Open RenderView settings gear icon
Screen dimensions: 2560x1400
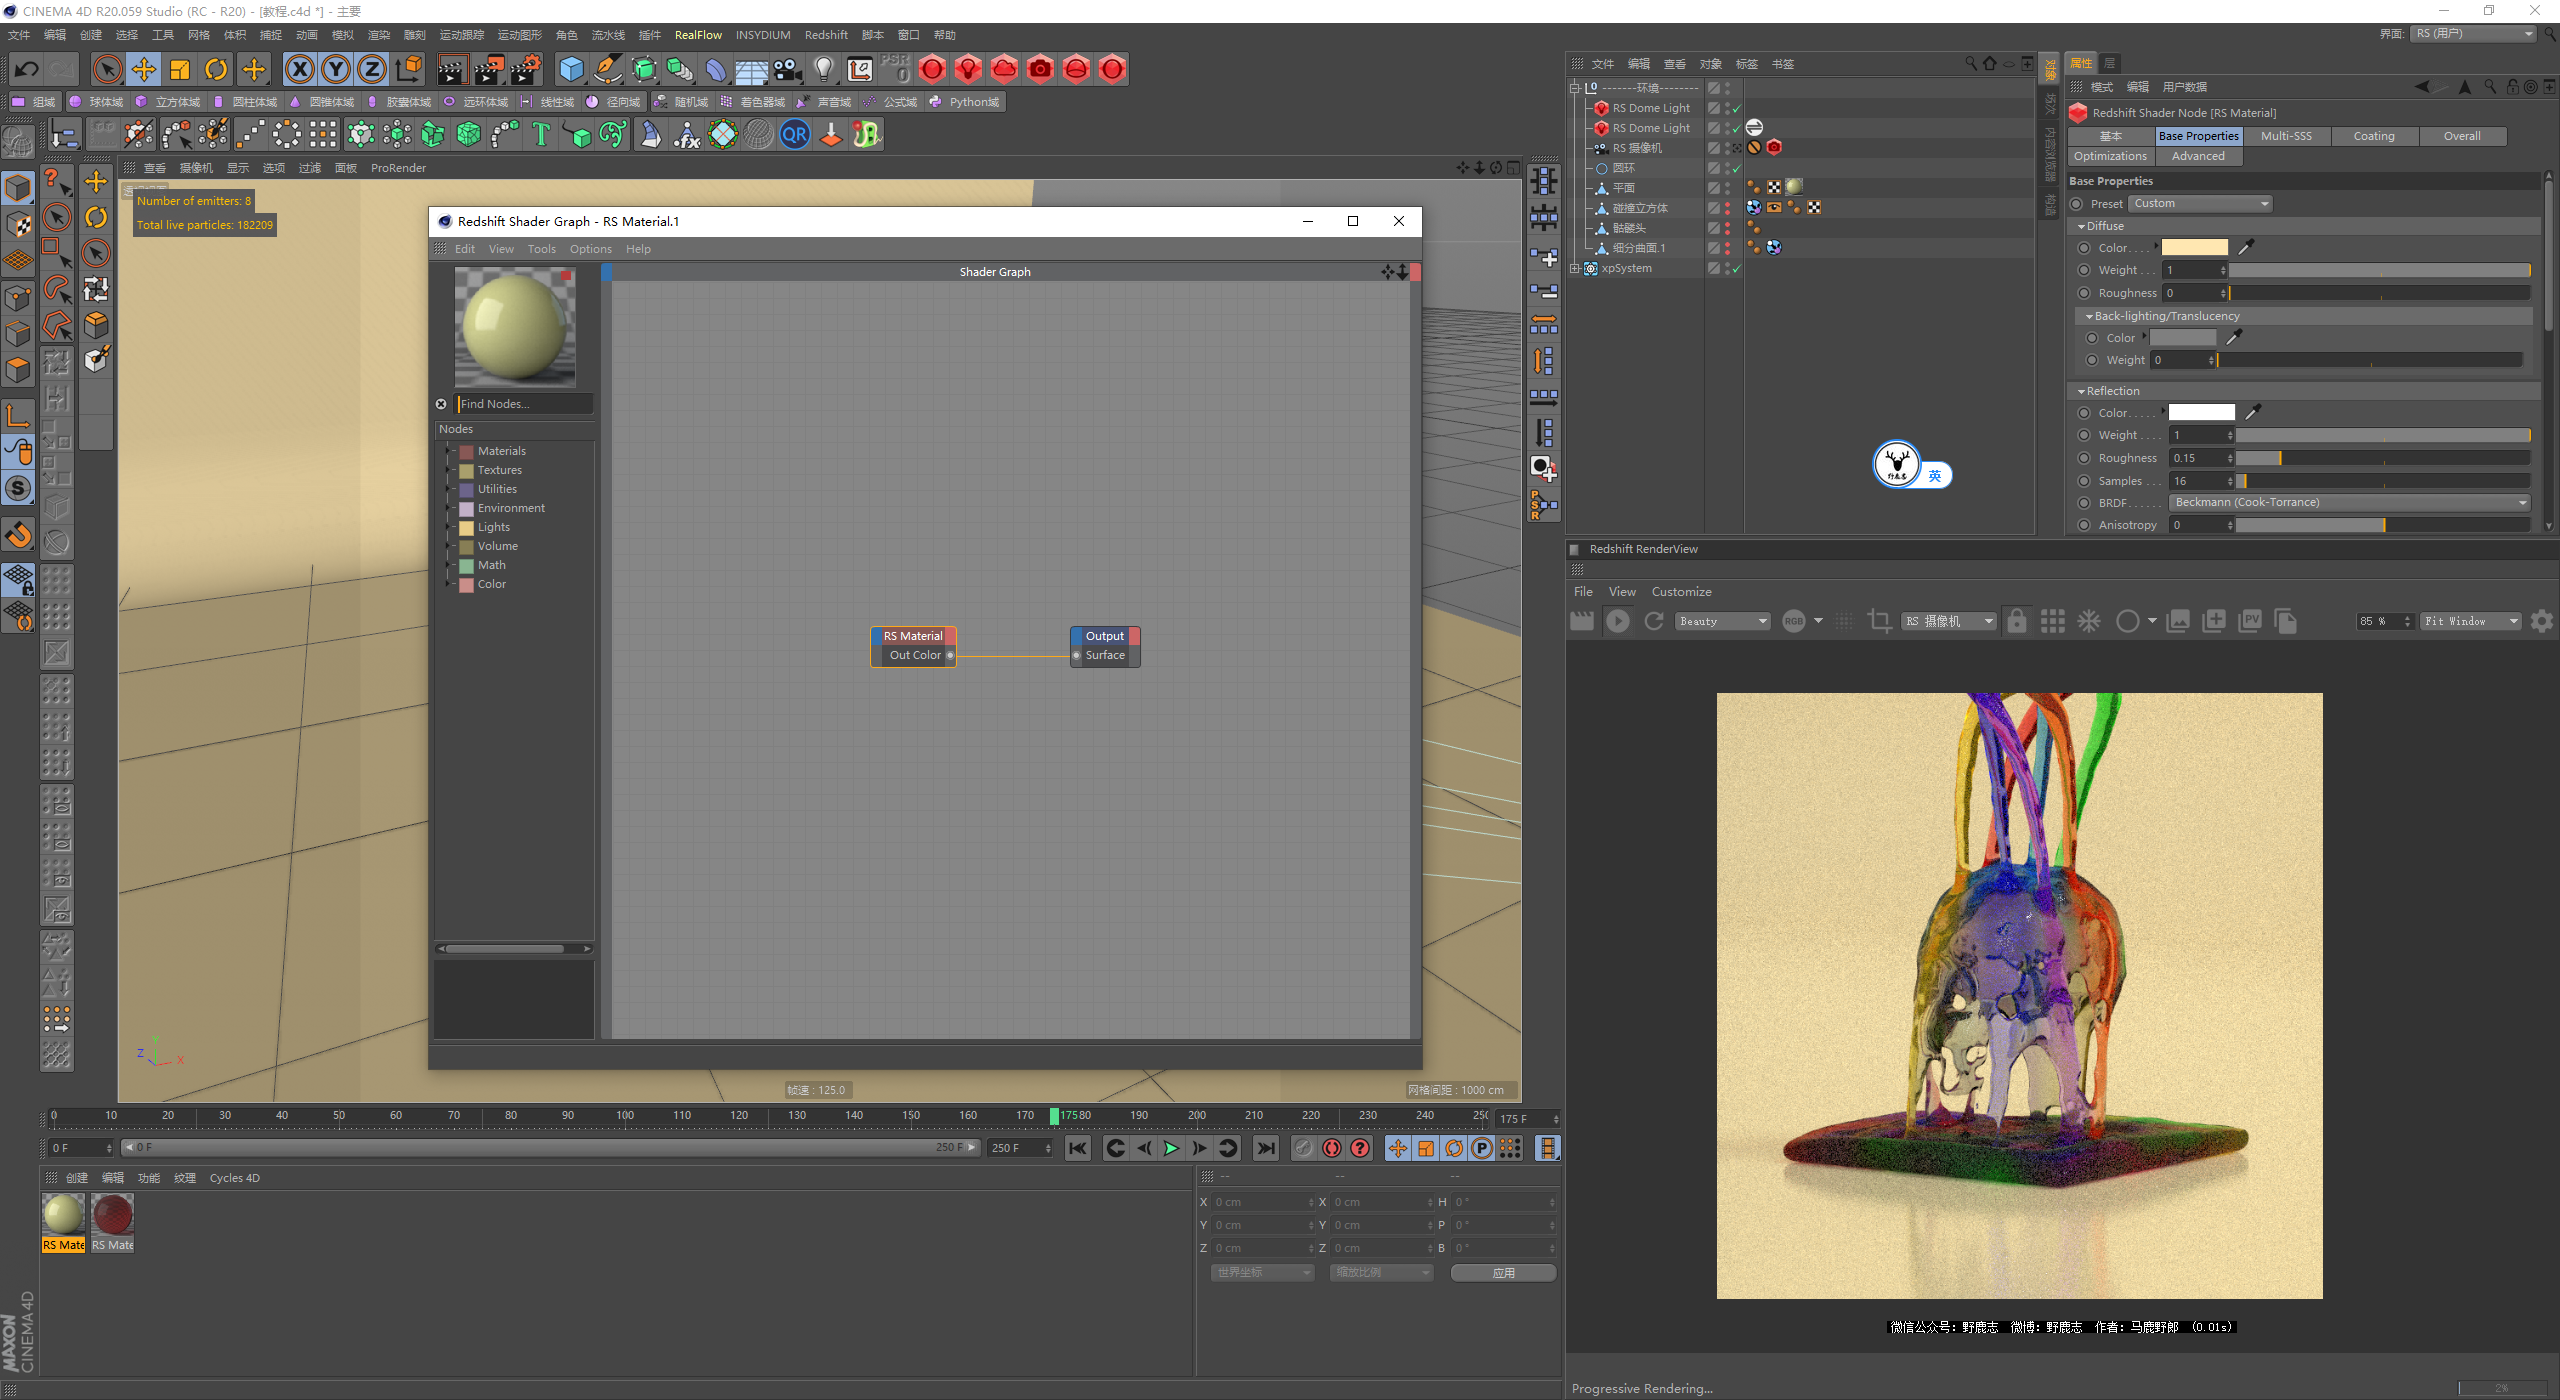pos(2541,621)
